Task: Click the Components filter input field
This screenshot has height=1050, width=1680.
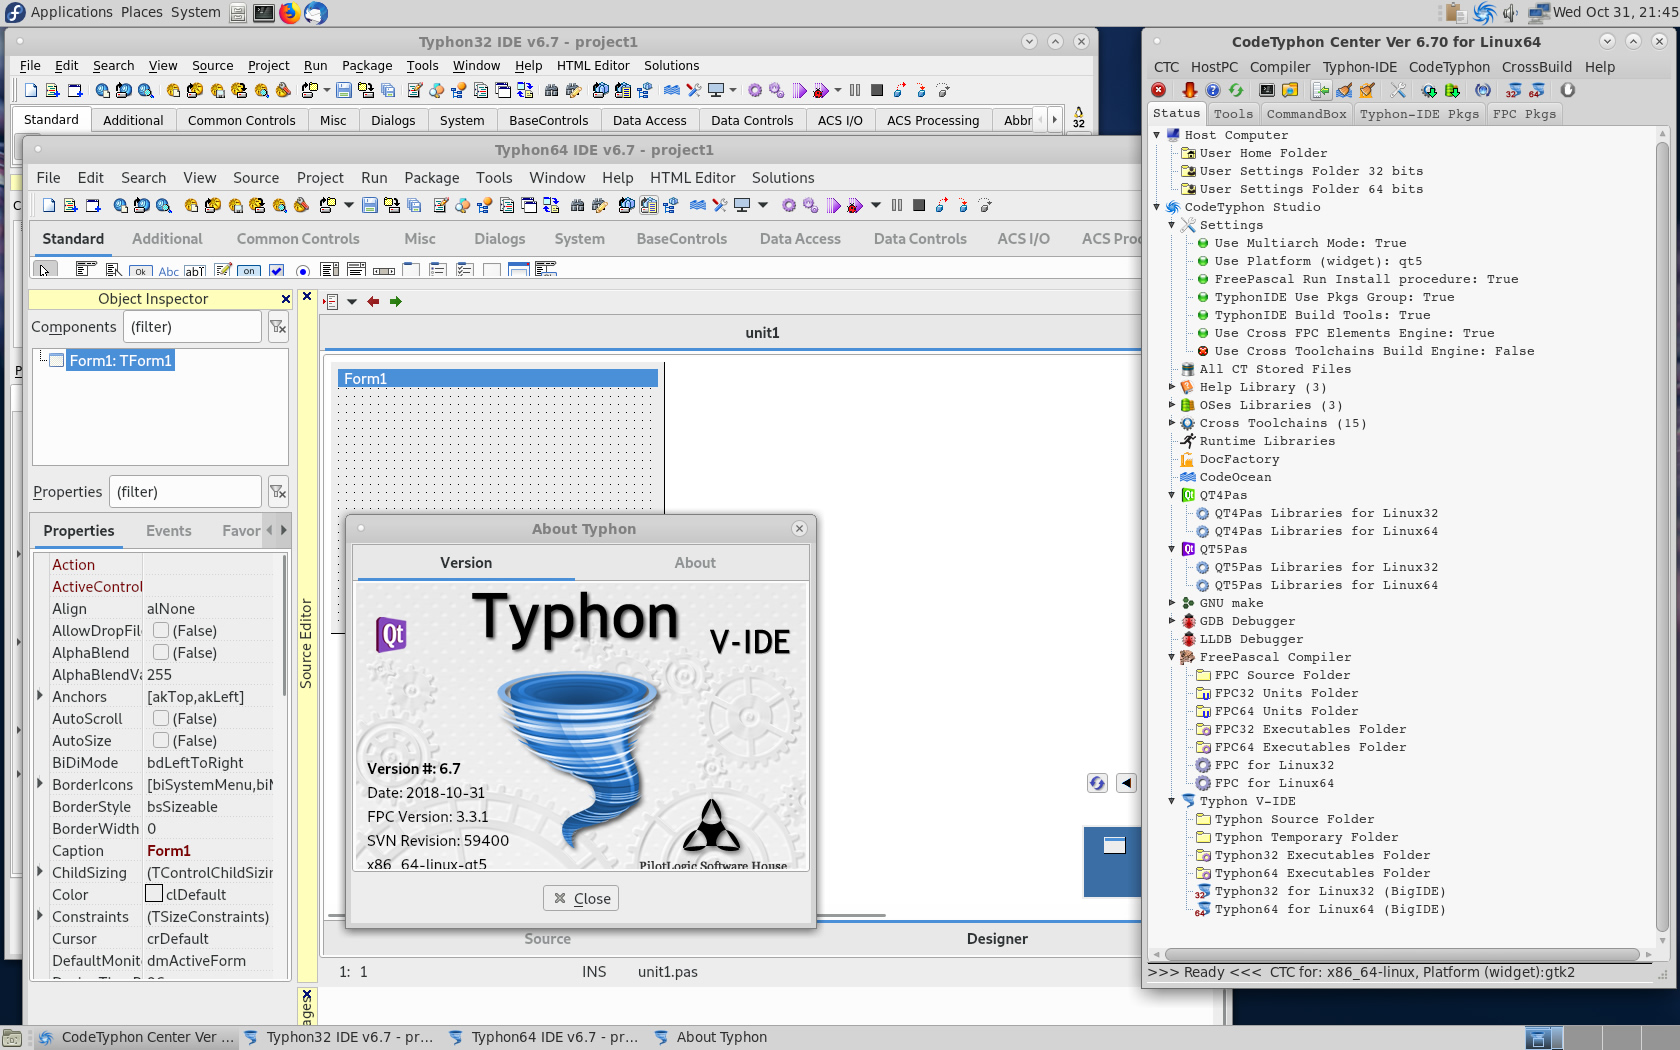Action: (x=192, y=327)
